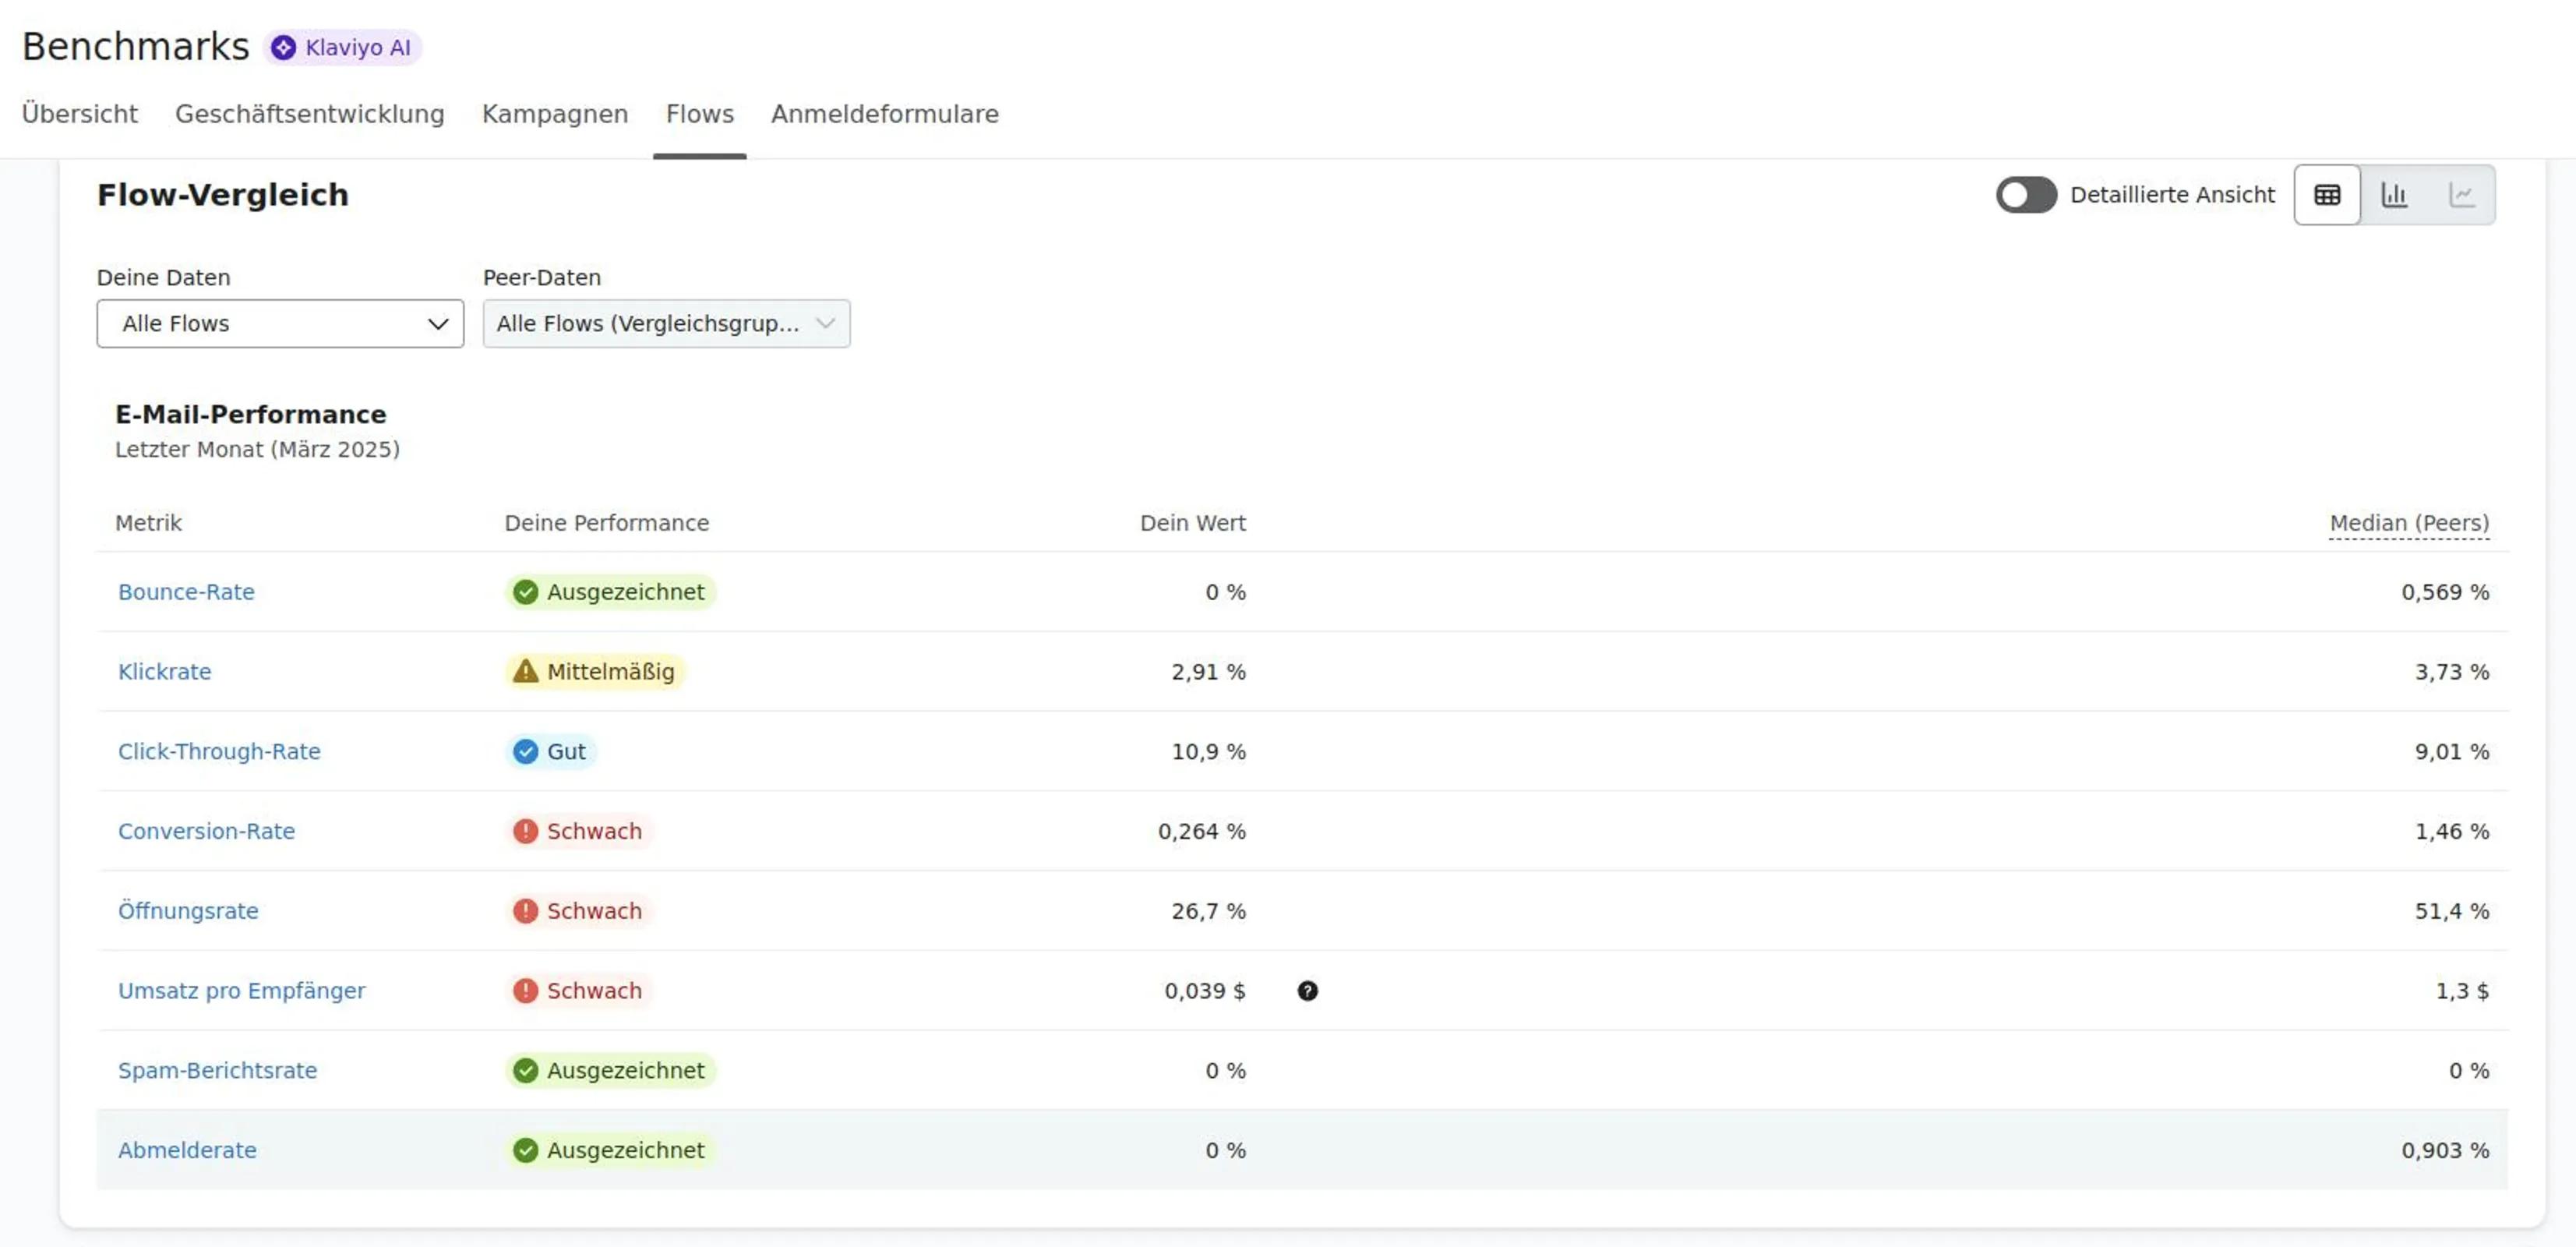Switch to table view icon
This screenshot has width=2576, height=1247.
coord(2326,195)
